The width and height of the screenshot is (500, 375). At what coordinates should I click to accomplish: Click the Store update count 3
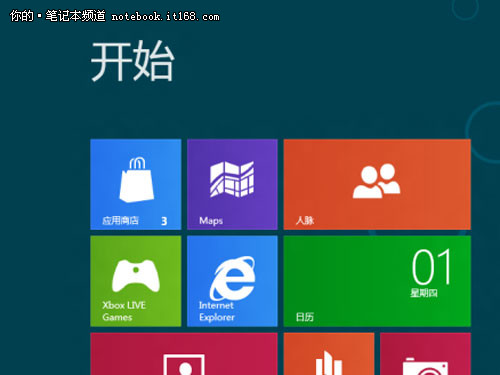[x=164, y=221]
